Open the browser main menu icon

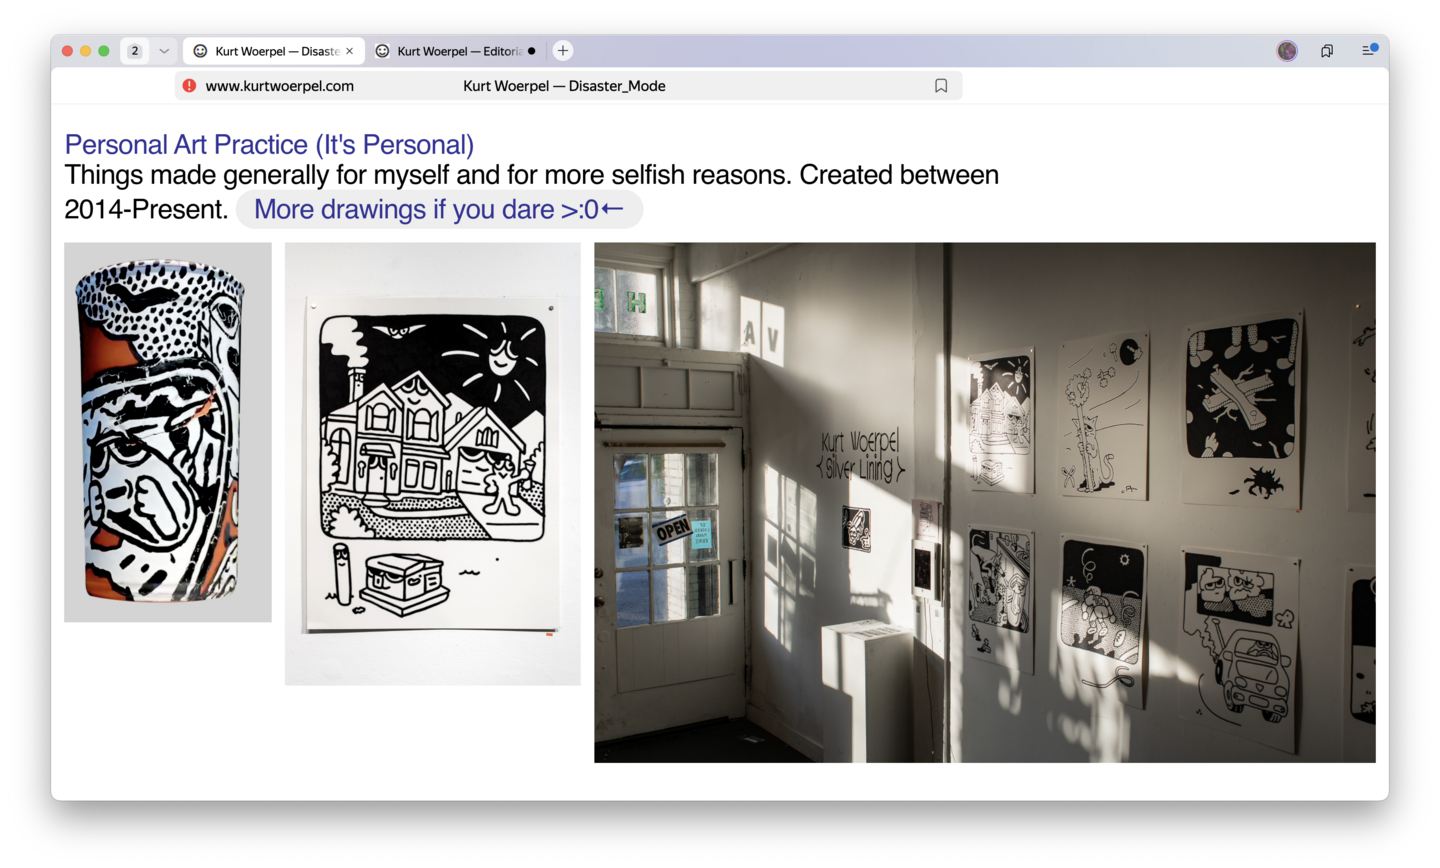[x=1369, y=50]
